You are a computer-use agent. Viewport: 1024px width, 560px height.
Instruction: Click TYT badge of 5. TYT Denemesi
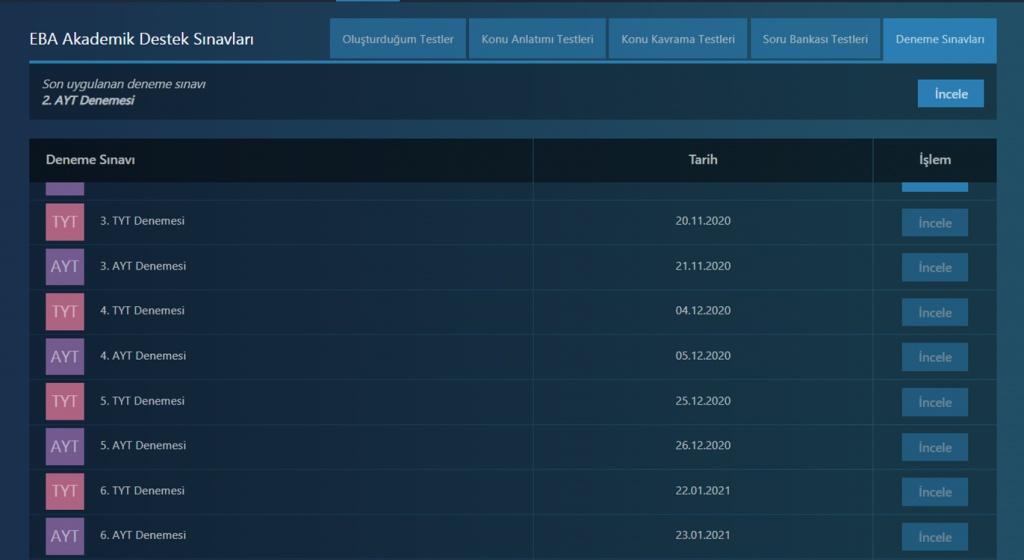point(65,401)
